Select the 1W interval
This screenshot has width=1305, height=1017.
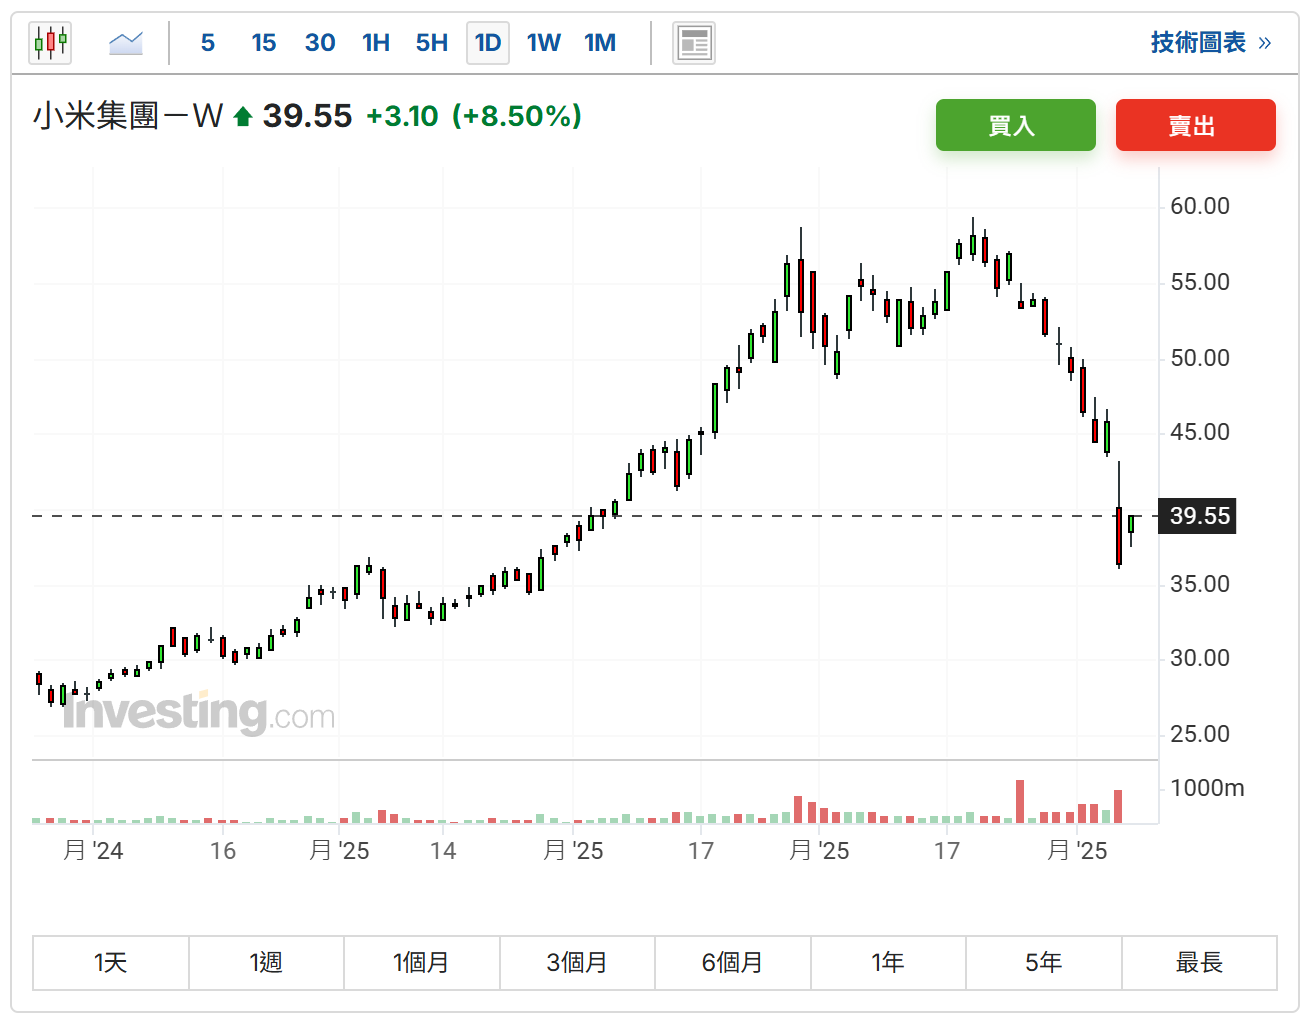pos(544,43)
